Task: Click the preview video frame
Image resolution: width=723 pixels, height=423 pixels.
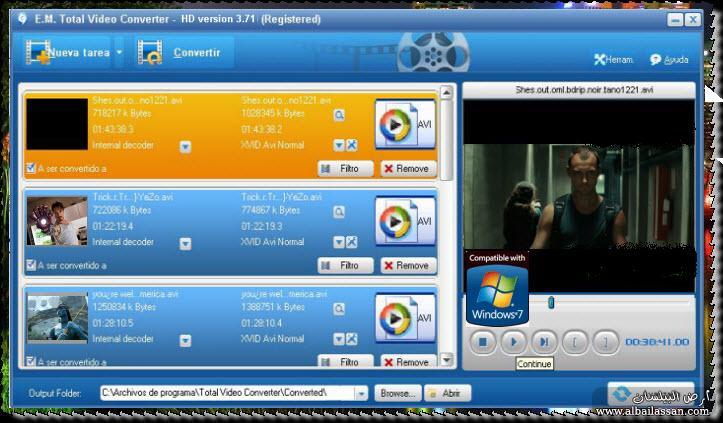Action: [x=579, y=197]
